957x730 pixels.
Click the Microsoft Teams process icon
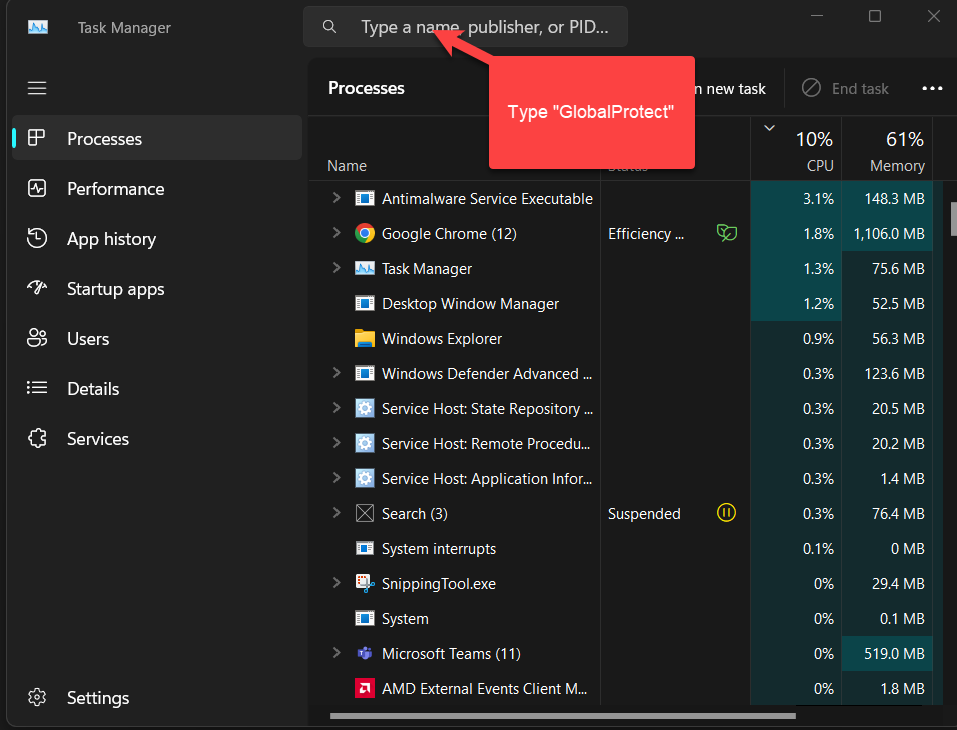[x=365, y=654]
